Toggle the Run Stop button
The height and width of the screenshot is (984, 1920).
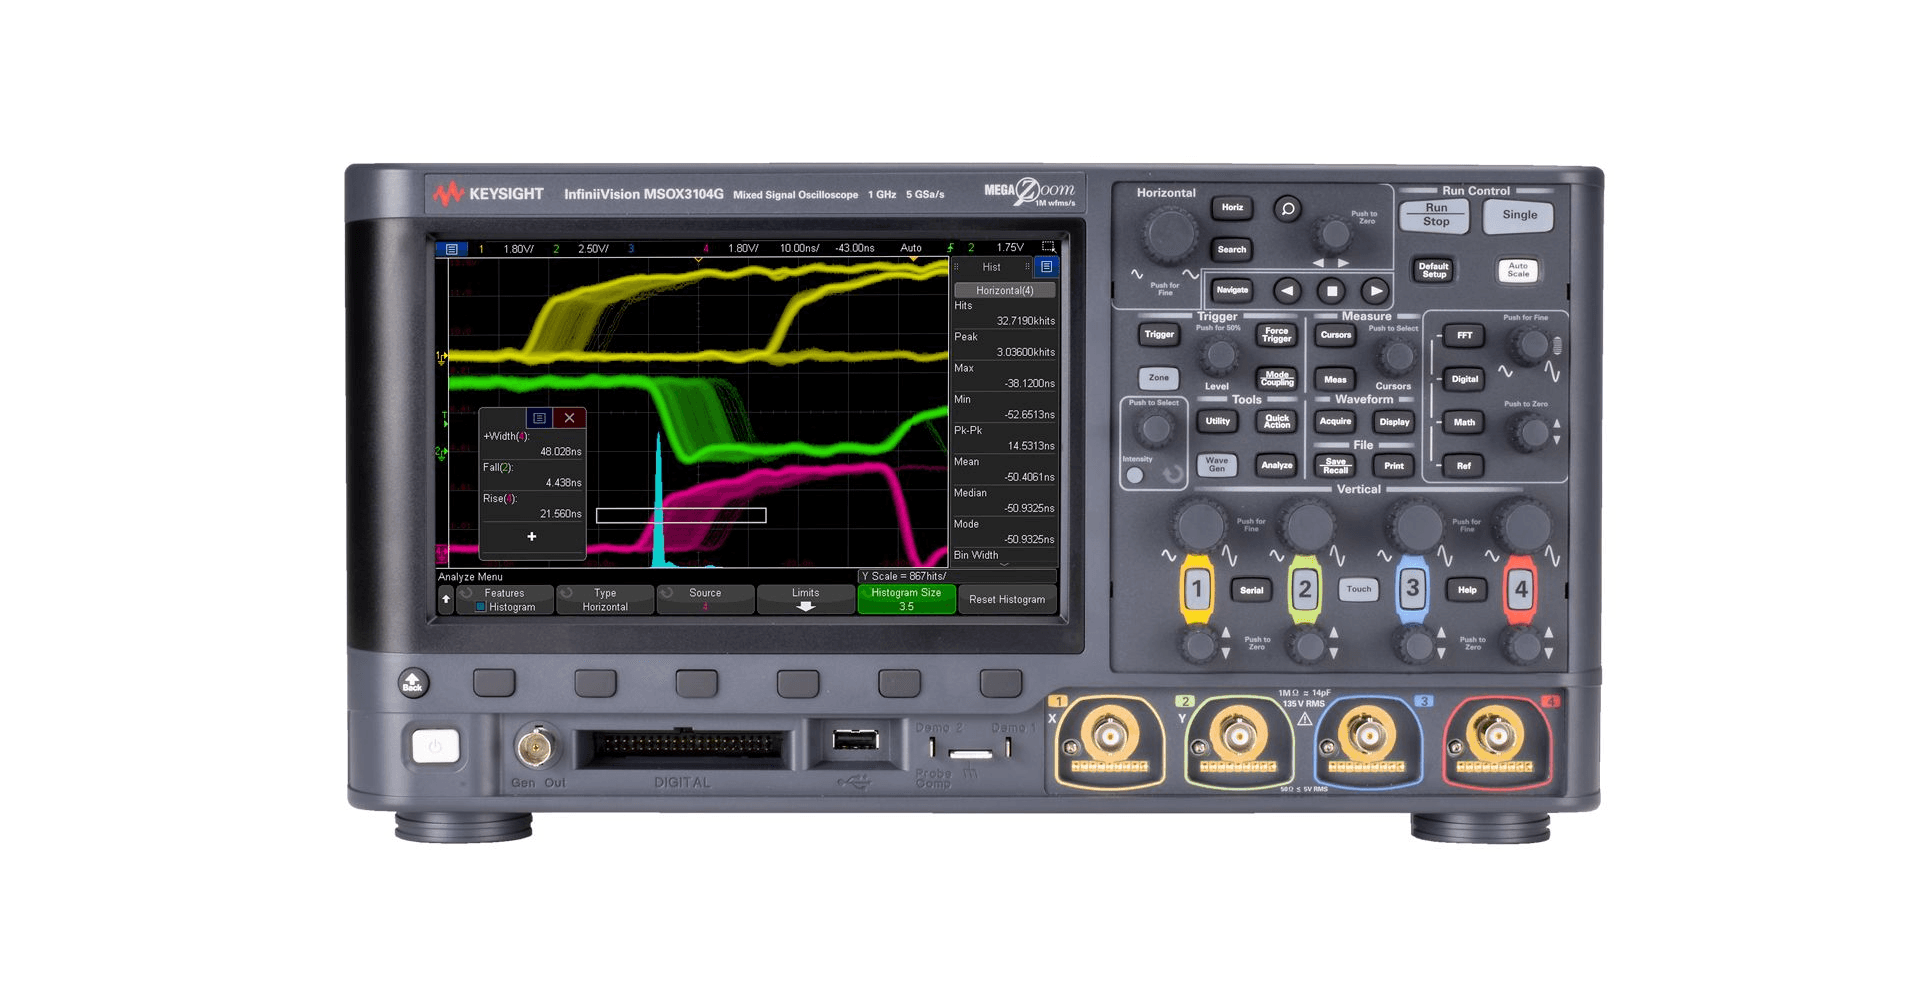(x=1435, y=215)
